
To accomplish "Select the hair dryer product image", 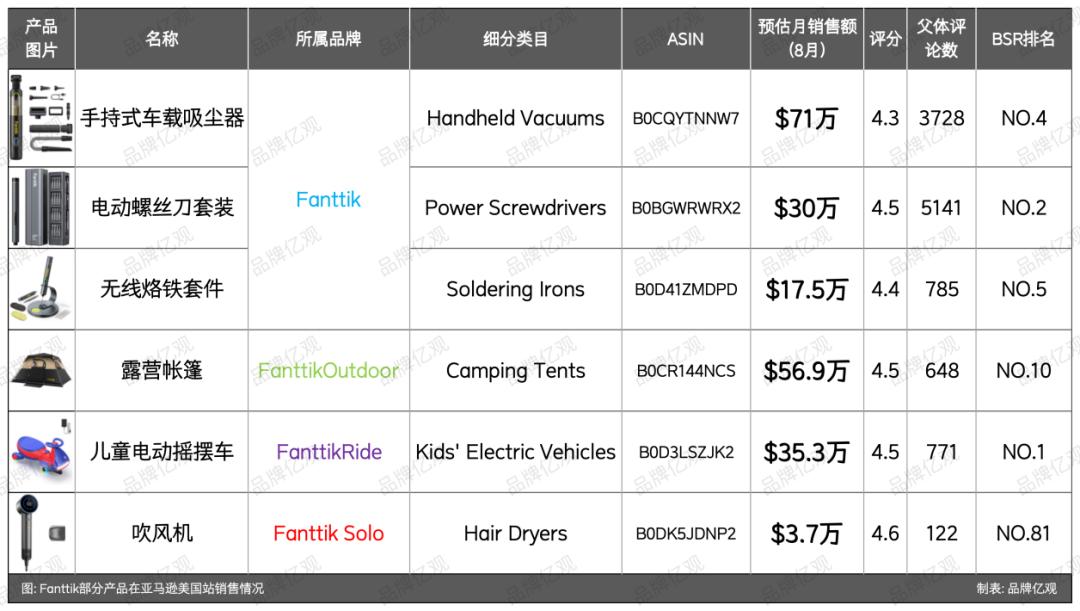I will (x=41, y=533).
